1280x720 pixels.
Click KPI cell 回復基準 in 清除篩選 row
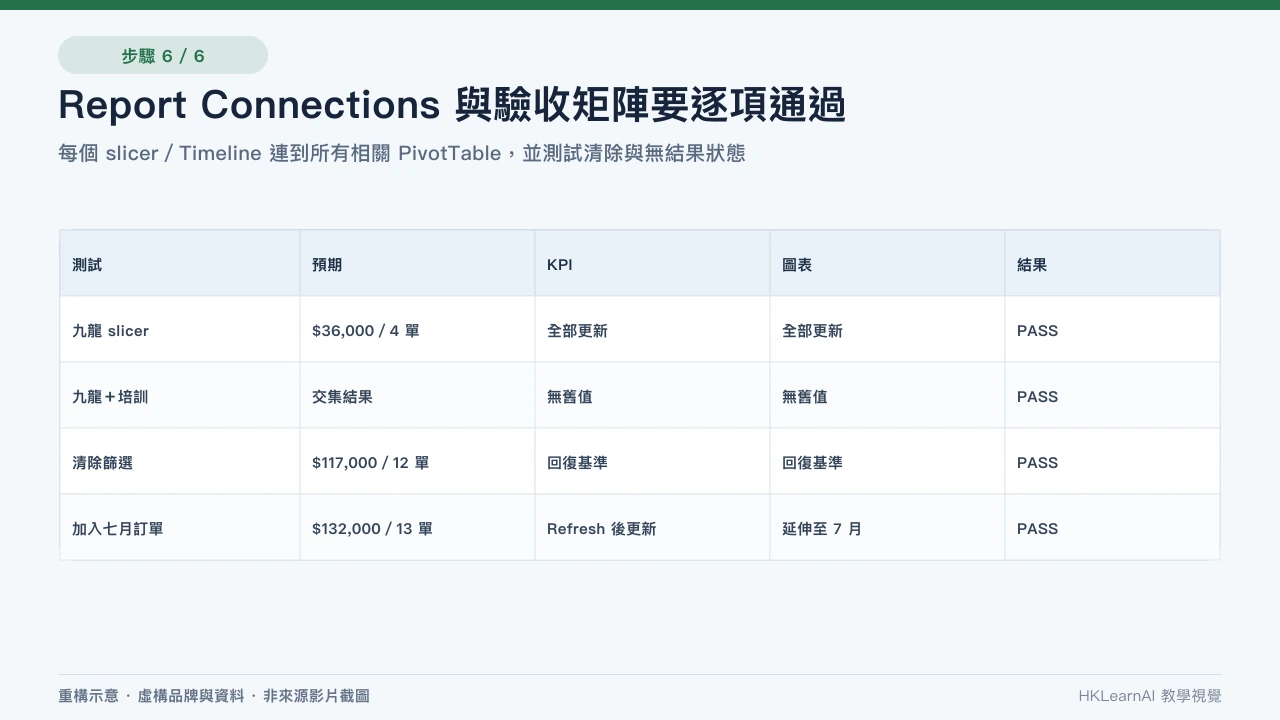click(x=652, y=462)
